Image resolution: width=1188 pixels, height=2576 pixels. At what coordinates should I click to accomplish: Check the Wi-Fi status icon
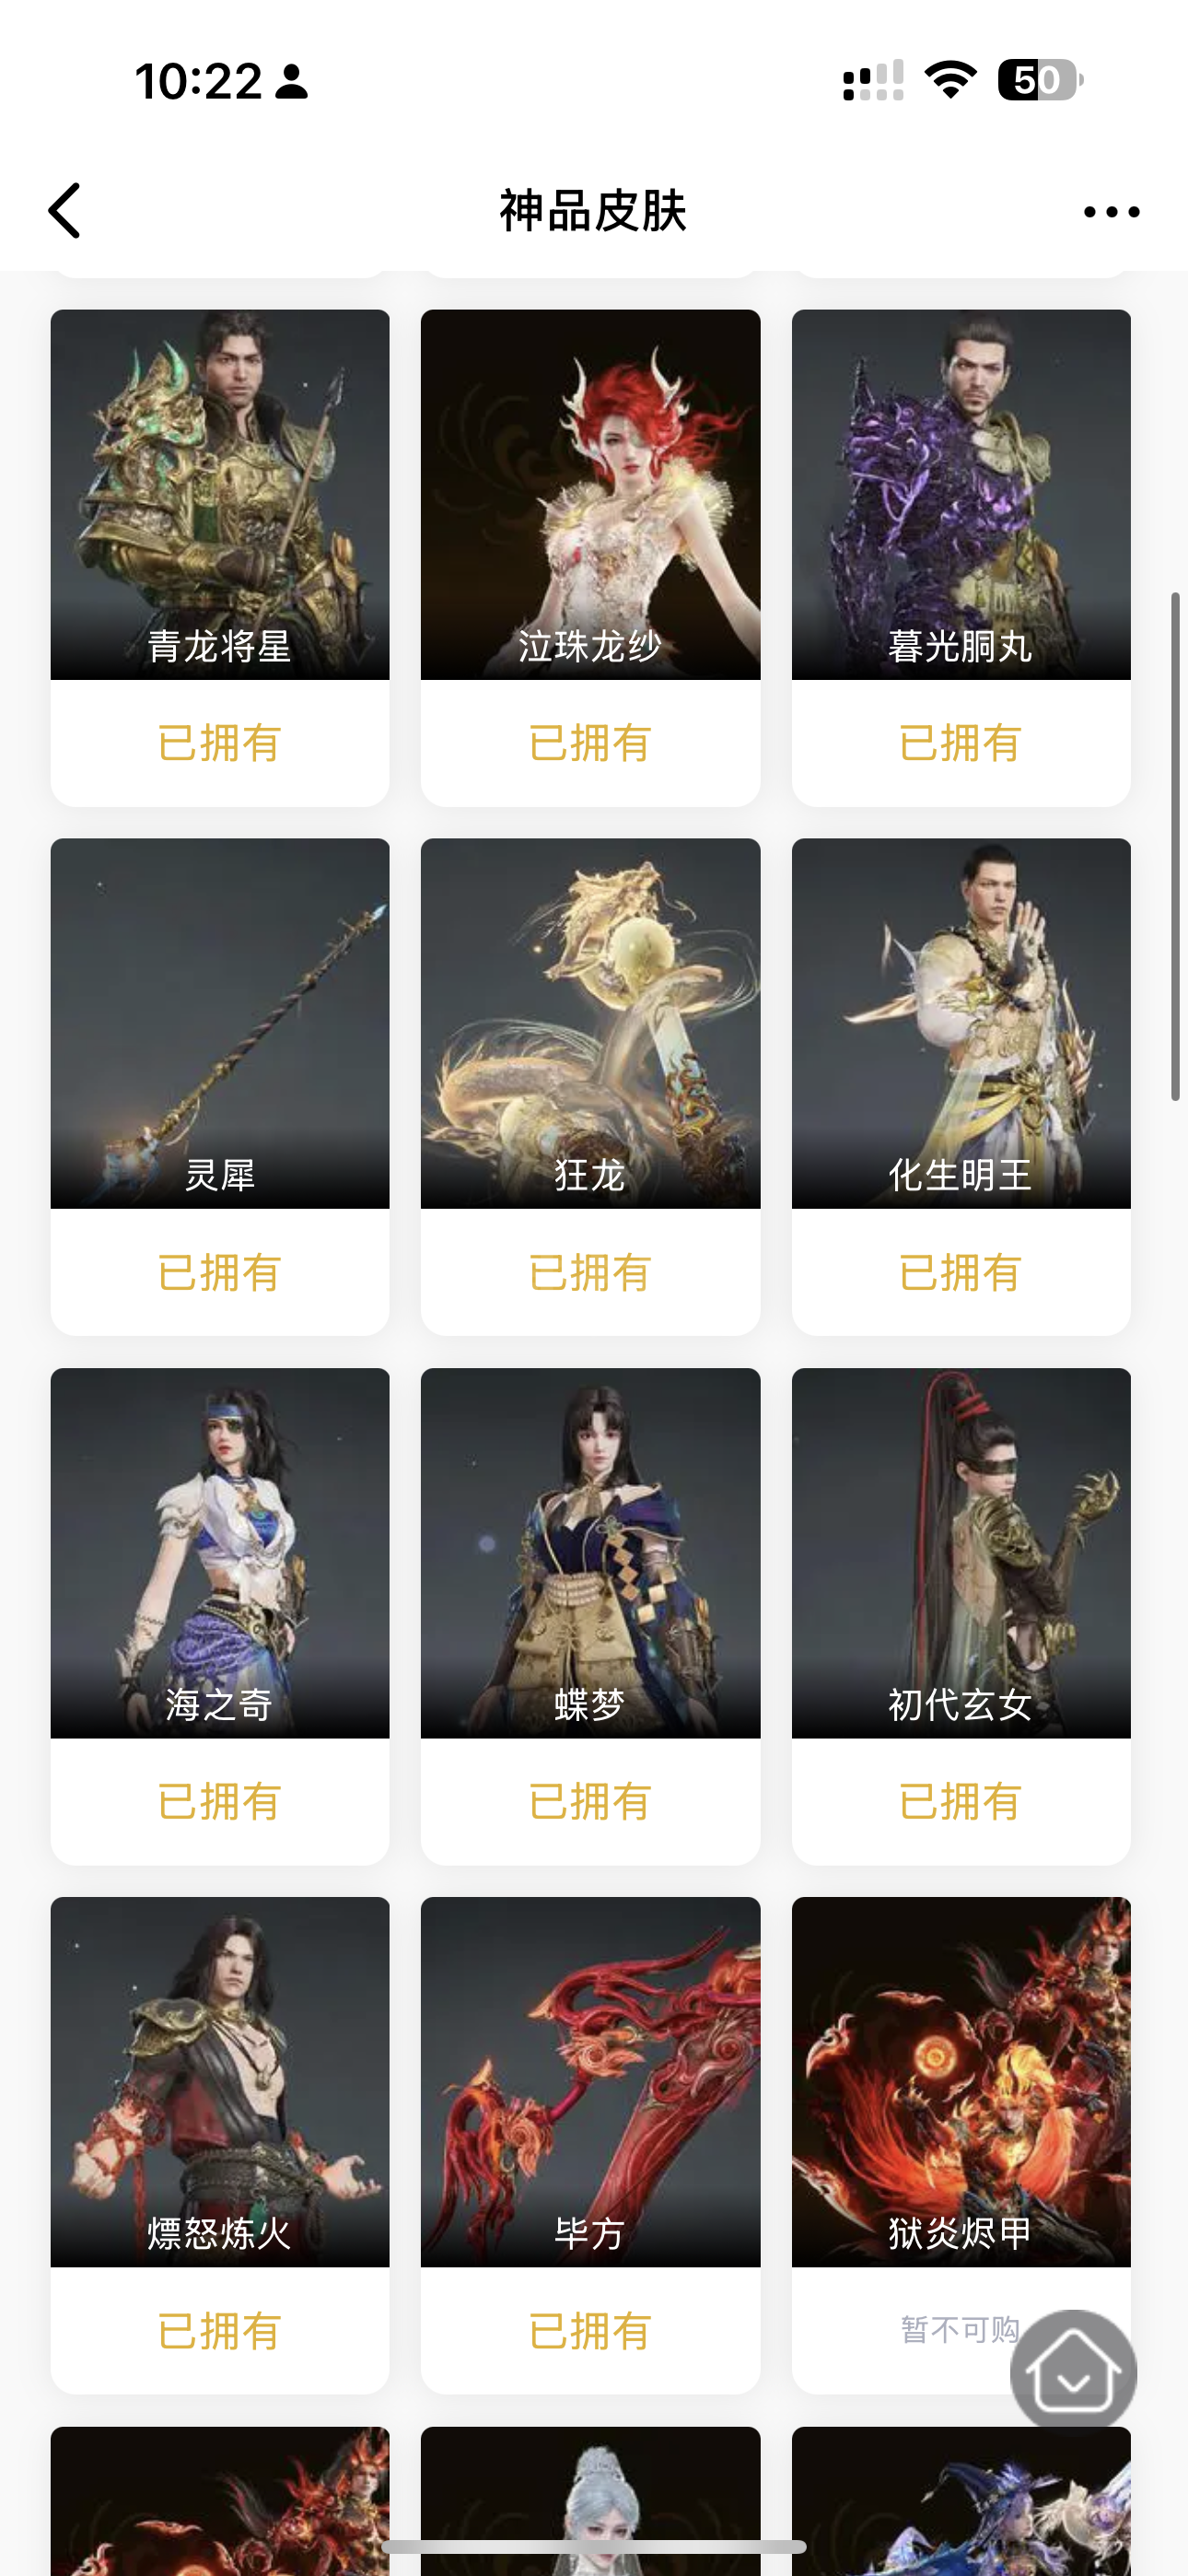click(x=950, y=80)
